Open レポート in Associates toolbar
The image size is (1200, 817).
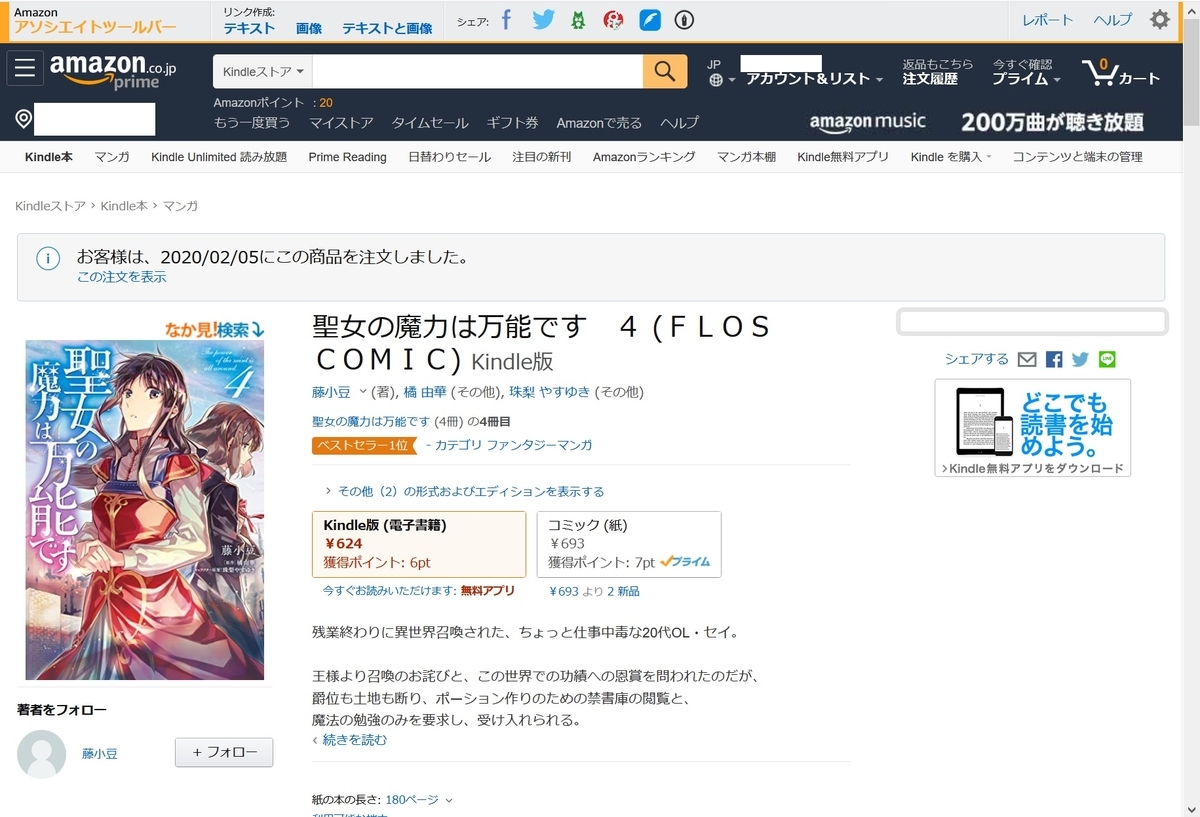(1047, 20)
